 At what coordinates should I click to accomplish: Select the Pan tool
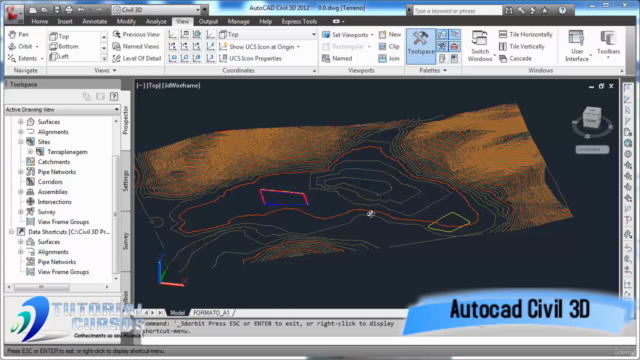19,35
